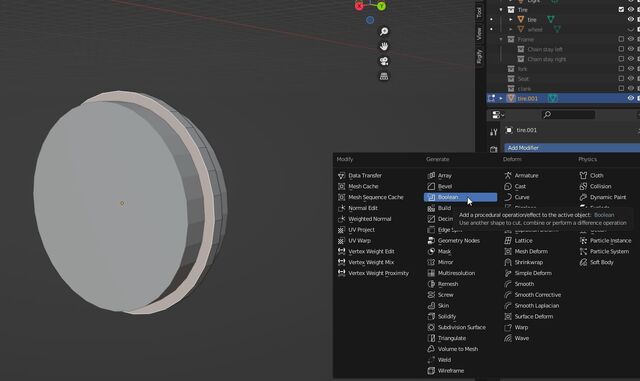Uncheck the Tire collection checkbox
The height and width of the screenshot is (381, 640).
621,9
